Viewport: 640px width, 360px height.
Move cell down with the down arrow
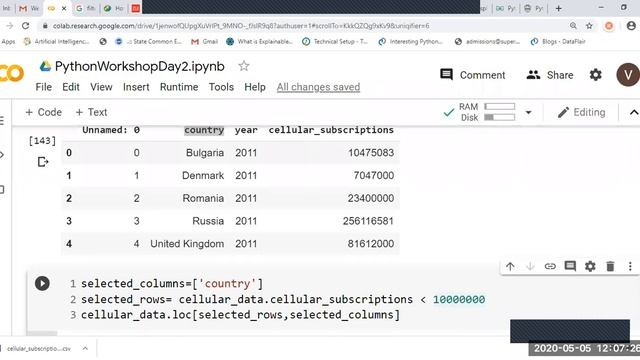pyautogui.click(x=530, y=267)
